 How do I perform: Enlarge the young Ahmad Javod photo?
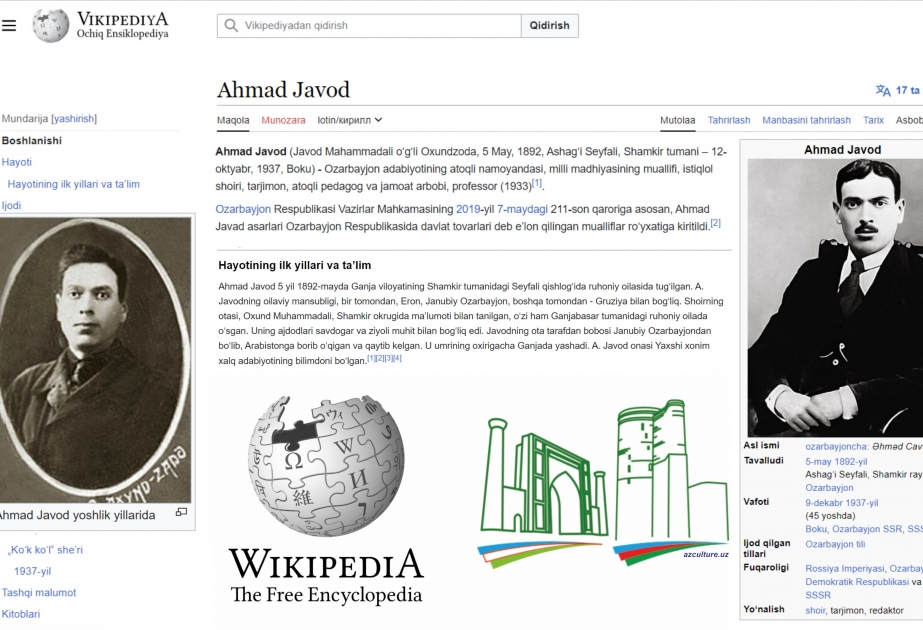click(x=181, y=512)
